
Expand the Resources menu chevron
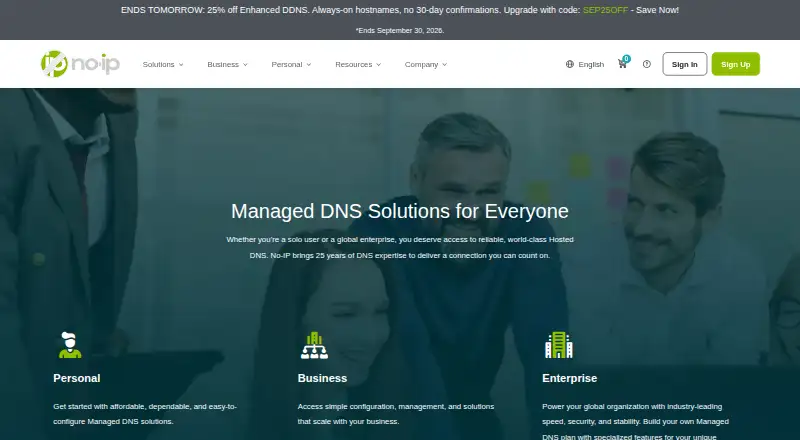[379, 65]
